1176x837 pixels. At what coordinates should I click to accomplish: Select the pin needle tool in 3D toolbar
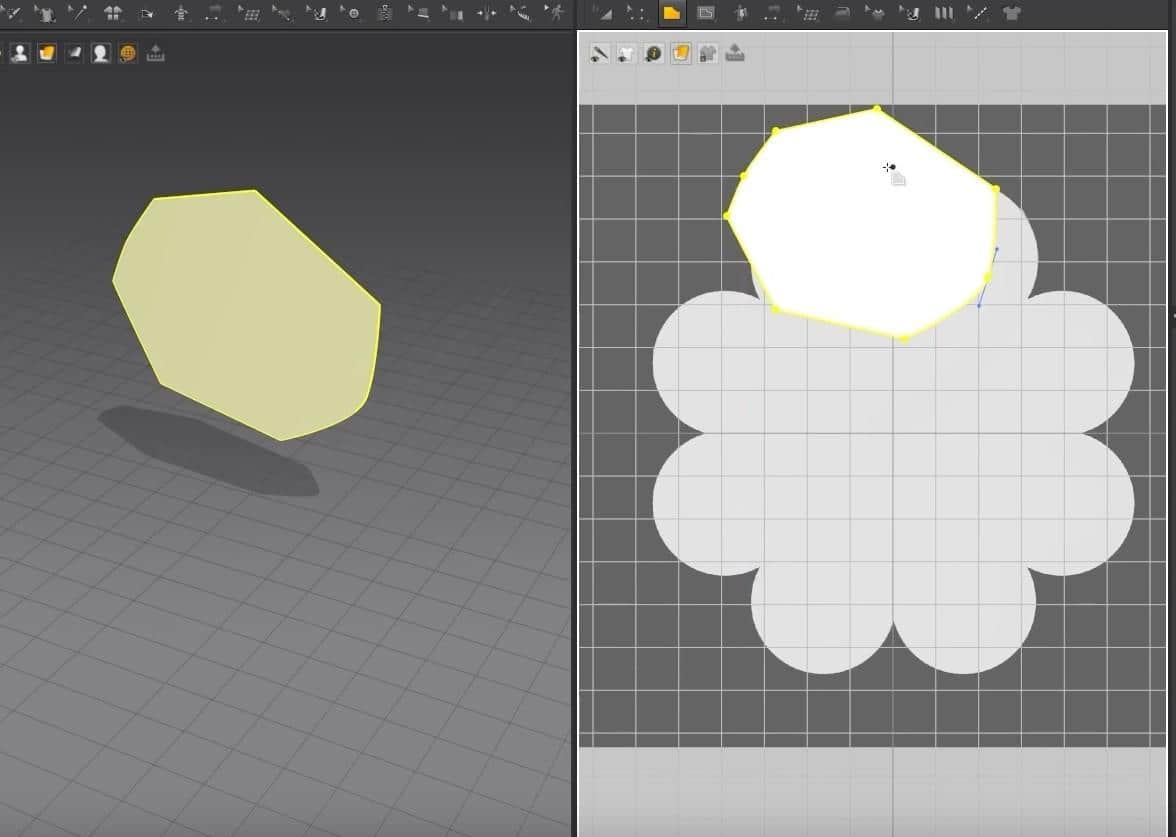[78, 13]
